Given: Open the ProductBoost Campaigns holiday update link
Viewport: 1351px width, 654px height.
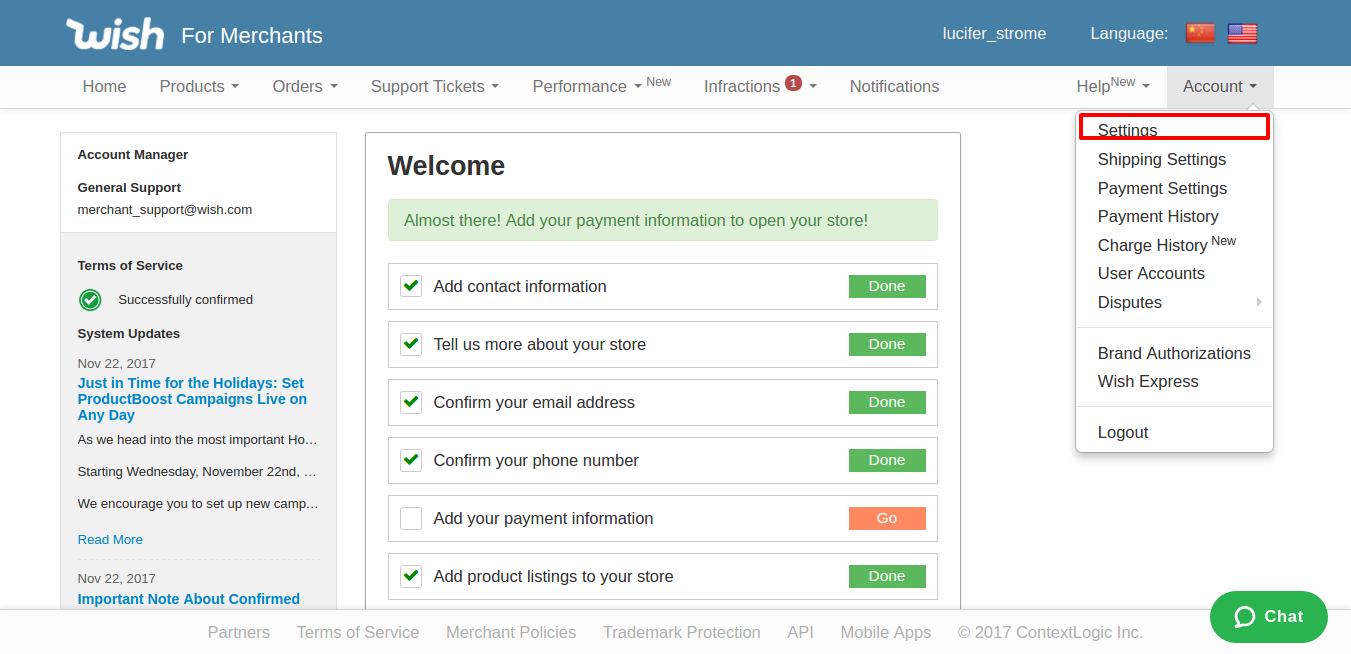Looking at the screenshot, I should click(x=192, y=399).
